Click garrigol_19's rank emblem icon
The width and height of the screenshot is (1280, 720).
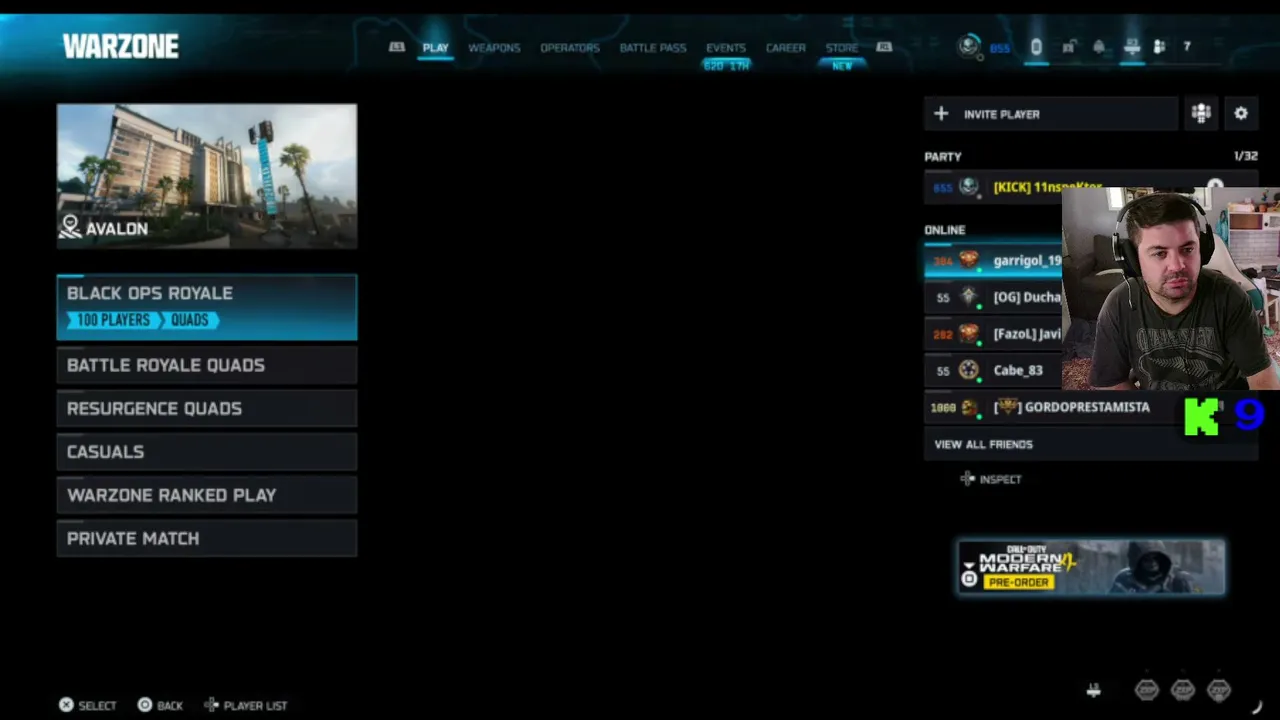click(968, 260)
